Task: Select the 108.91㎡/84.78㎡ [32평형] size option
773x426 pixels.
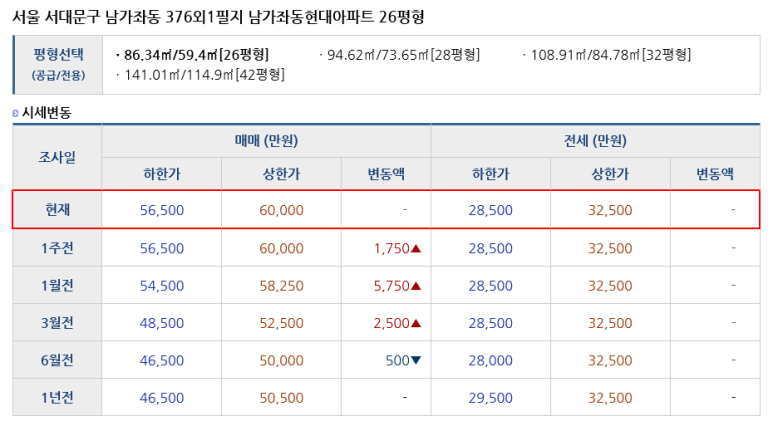Action: [611, 55]
